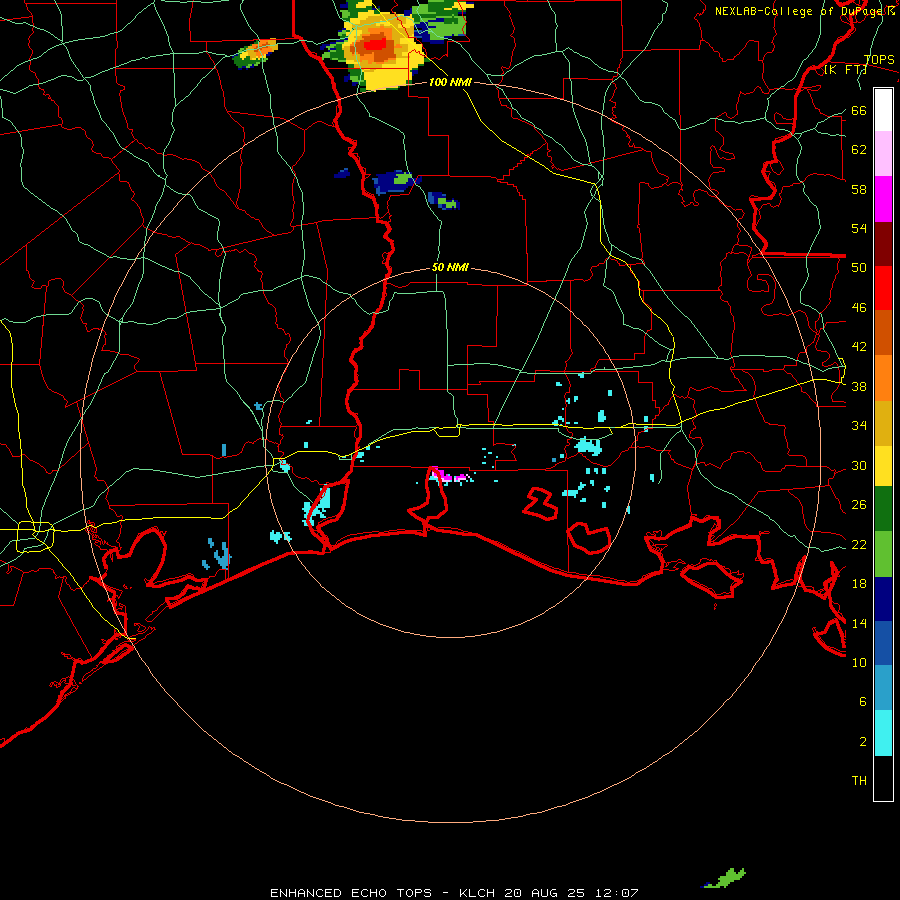Pick the light green legend swatch
The image size is (900, 900).
point(883,554)
